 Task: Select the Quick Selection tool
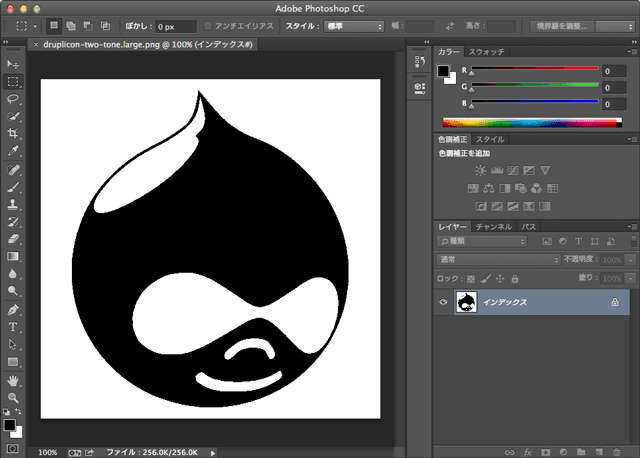tap(13, 116)
